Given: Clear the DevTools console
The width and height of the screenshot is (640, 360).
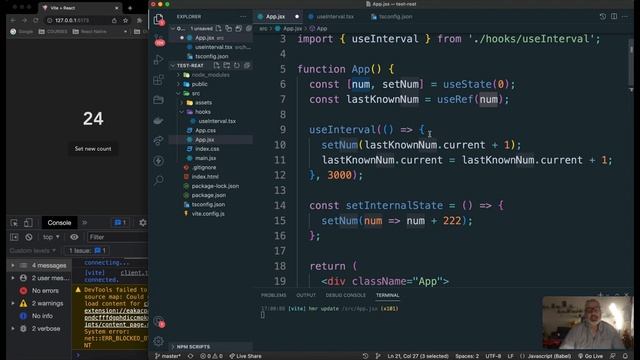Looking at the screenshot, I should (29, 237).
